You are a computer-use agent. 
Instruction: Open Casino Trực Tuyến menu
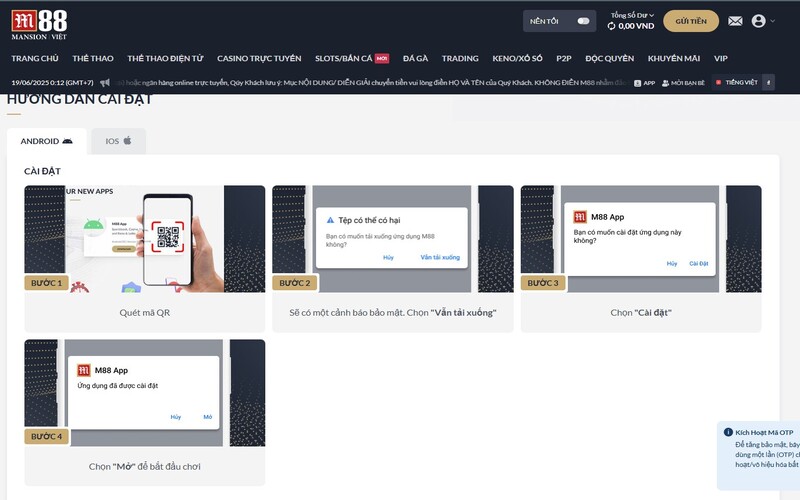point(259,58)
